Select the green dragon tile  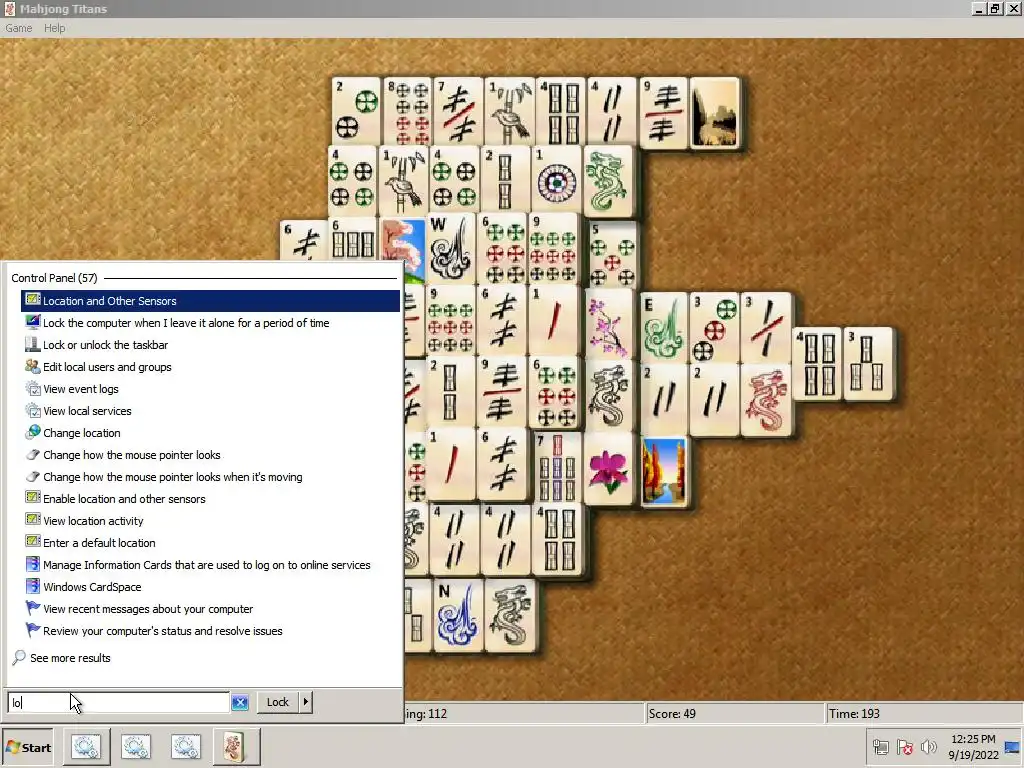pyautogui.click(x=607, y=181)
